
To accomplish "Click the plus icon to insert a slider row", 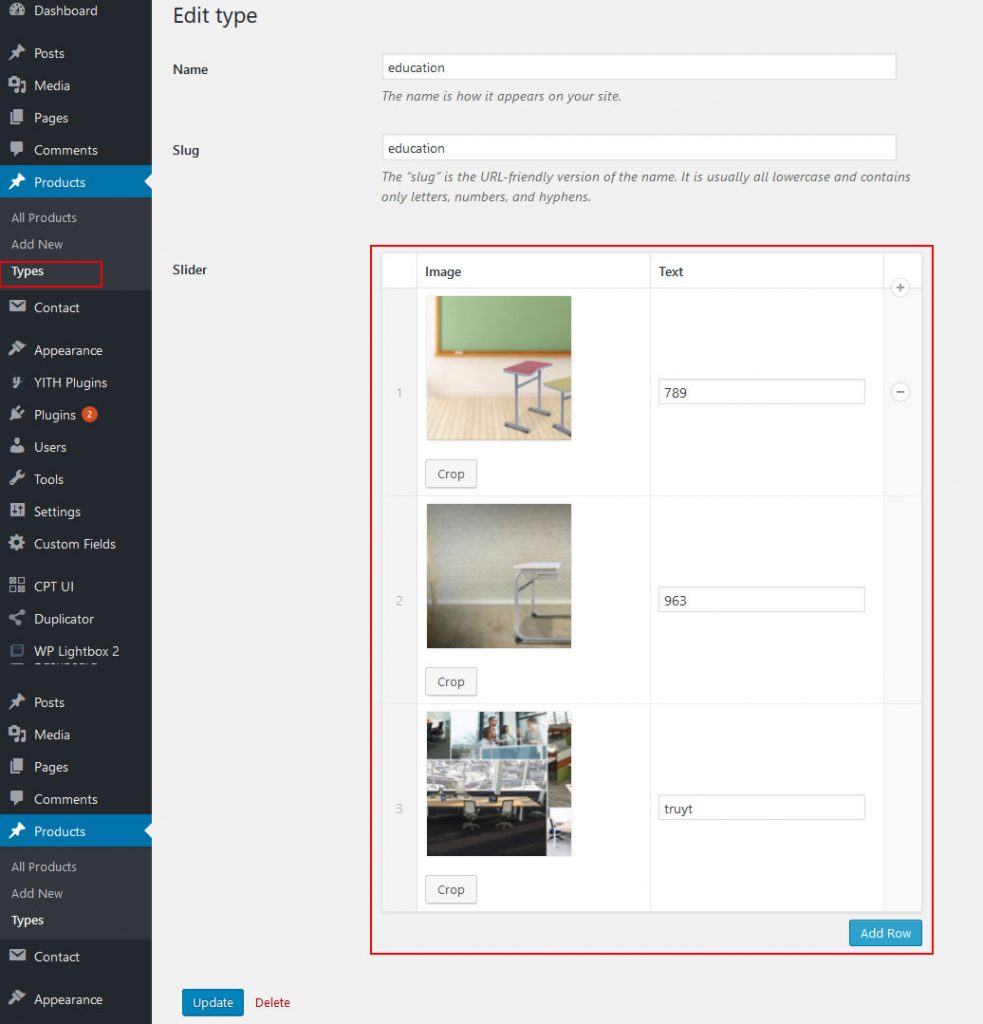I will click(x=900, y=287).
